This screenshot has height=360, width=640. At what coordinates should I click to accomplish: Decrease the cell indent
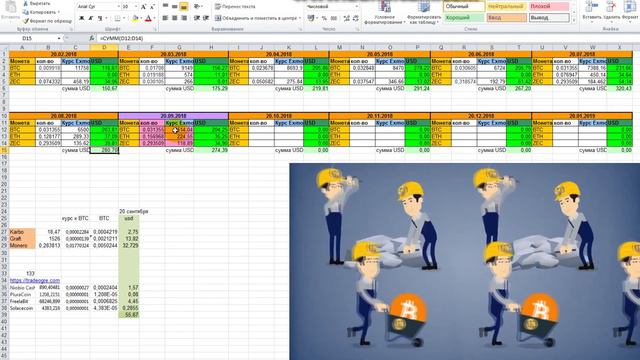point(197,18)
